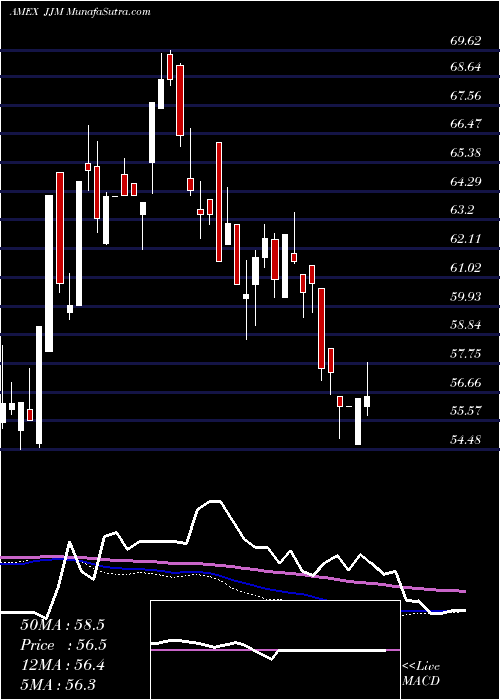The height and width of the screenshot is (700, 500).
Task: Click the Price : 56.5 readout
Action: 62,645
